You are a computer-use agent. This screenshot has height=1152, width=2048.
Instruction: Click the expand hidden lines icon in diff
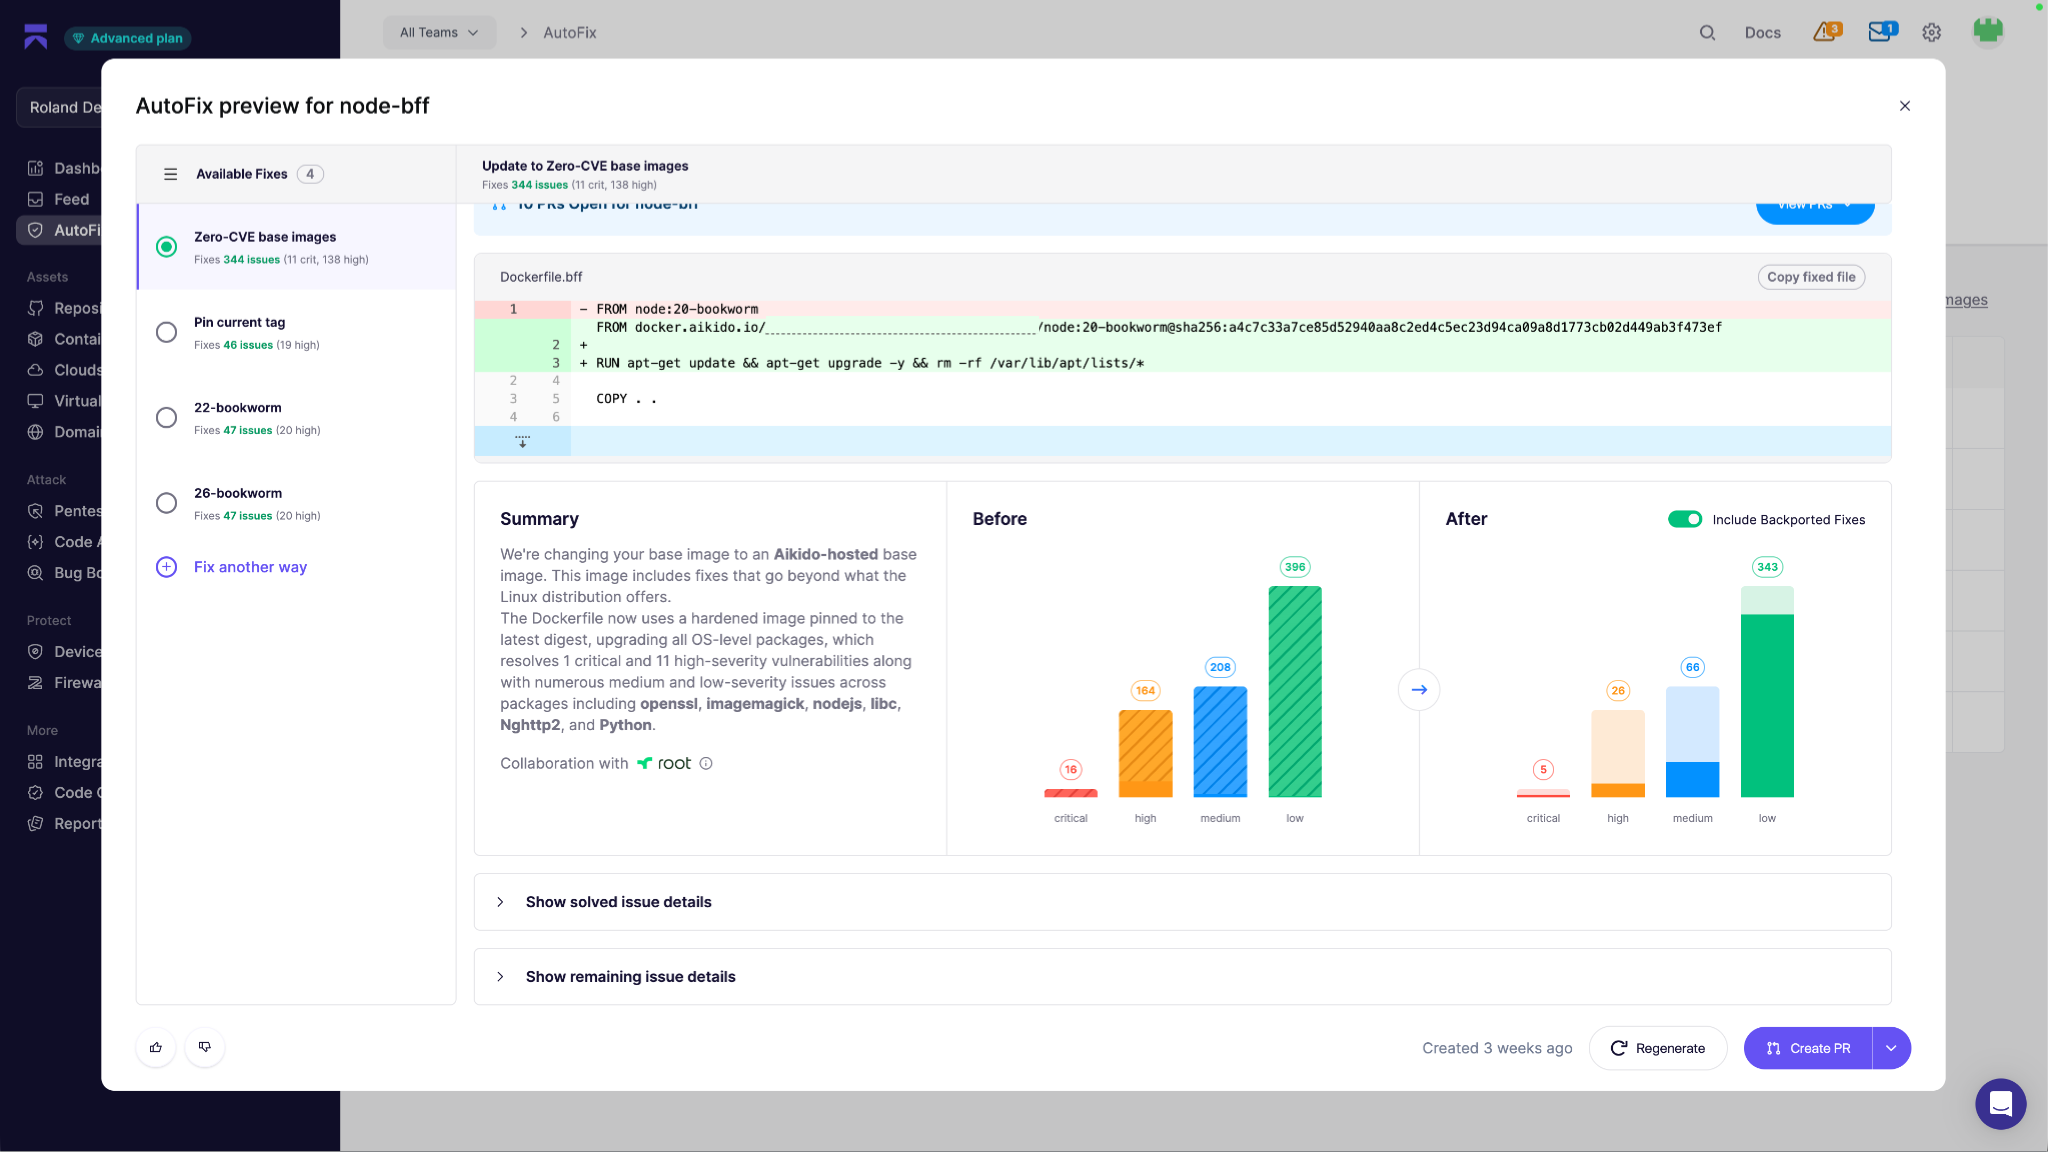pyautogui.click(x=522, y=441)
